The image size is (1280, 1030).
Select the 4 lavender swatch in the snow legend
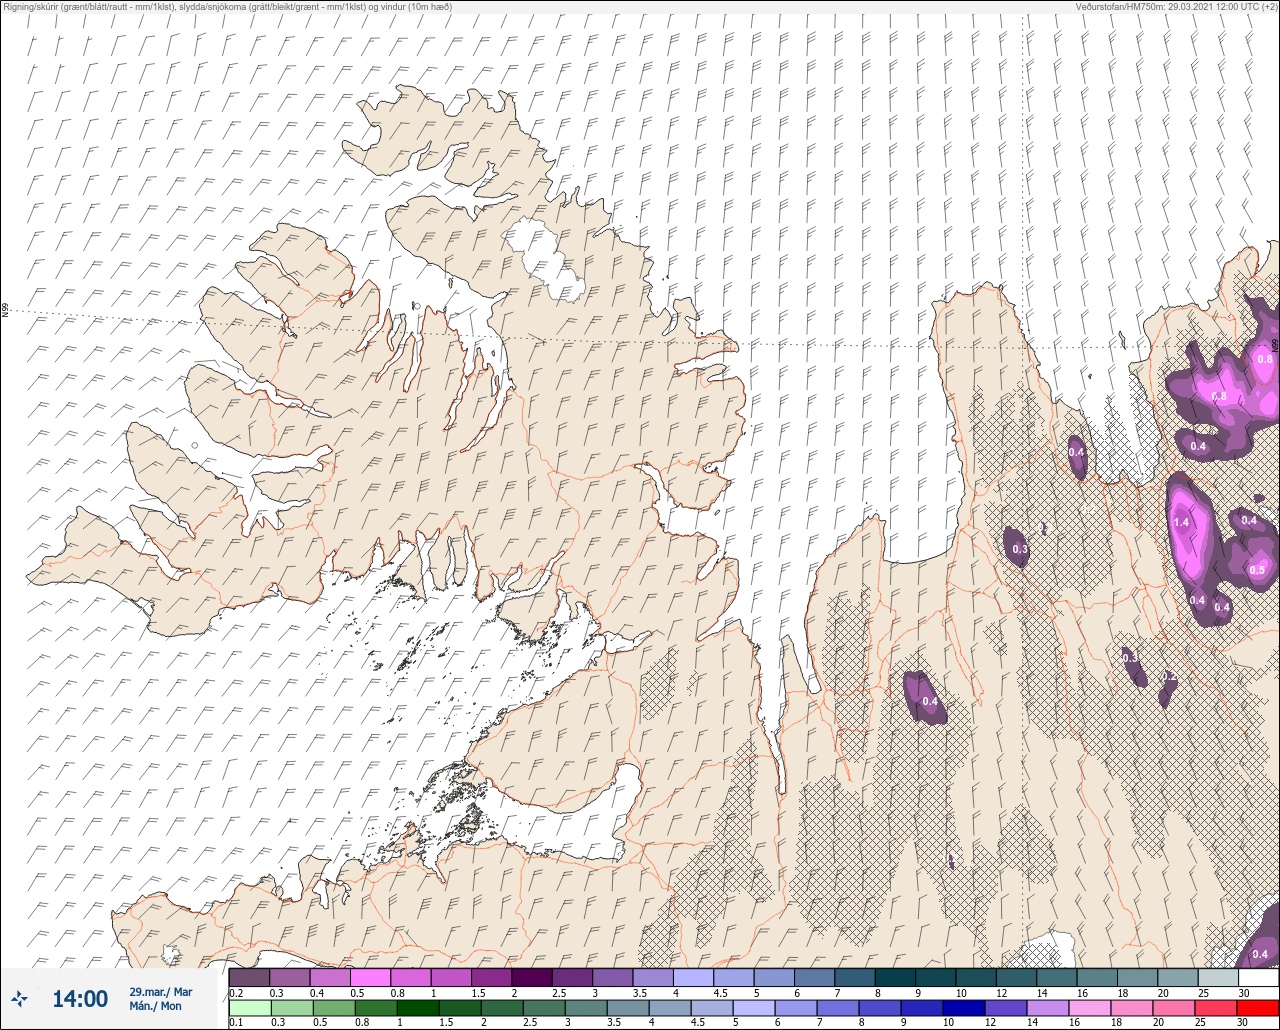[x=693, y=977]
